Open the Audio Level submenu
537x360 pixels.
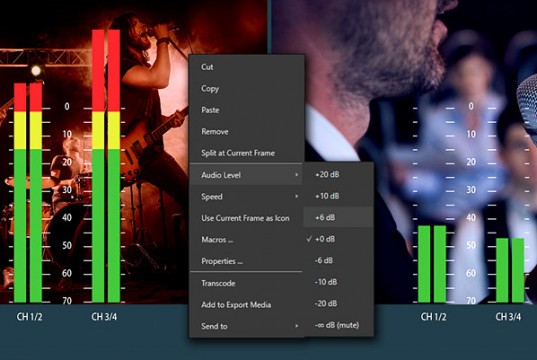tap(246, 175)
